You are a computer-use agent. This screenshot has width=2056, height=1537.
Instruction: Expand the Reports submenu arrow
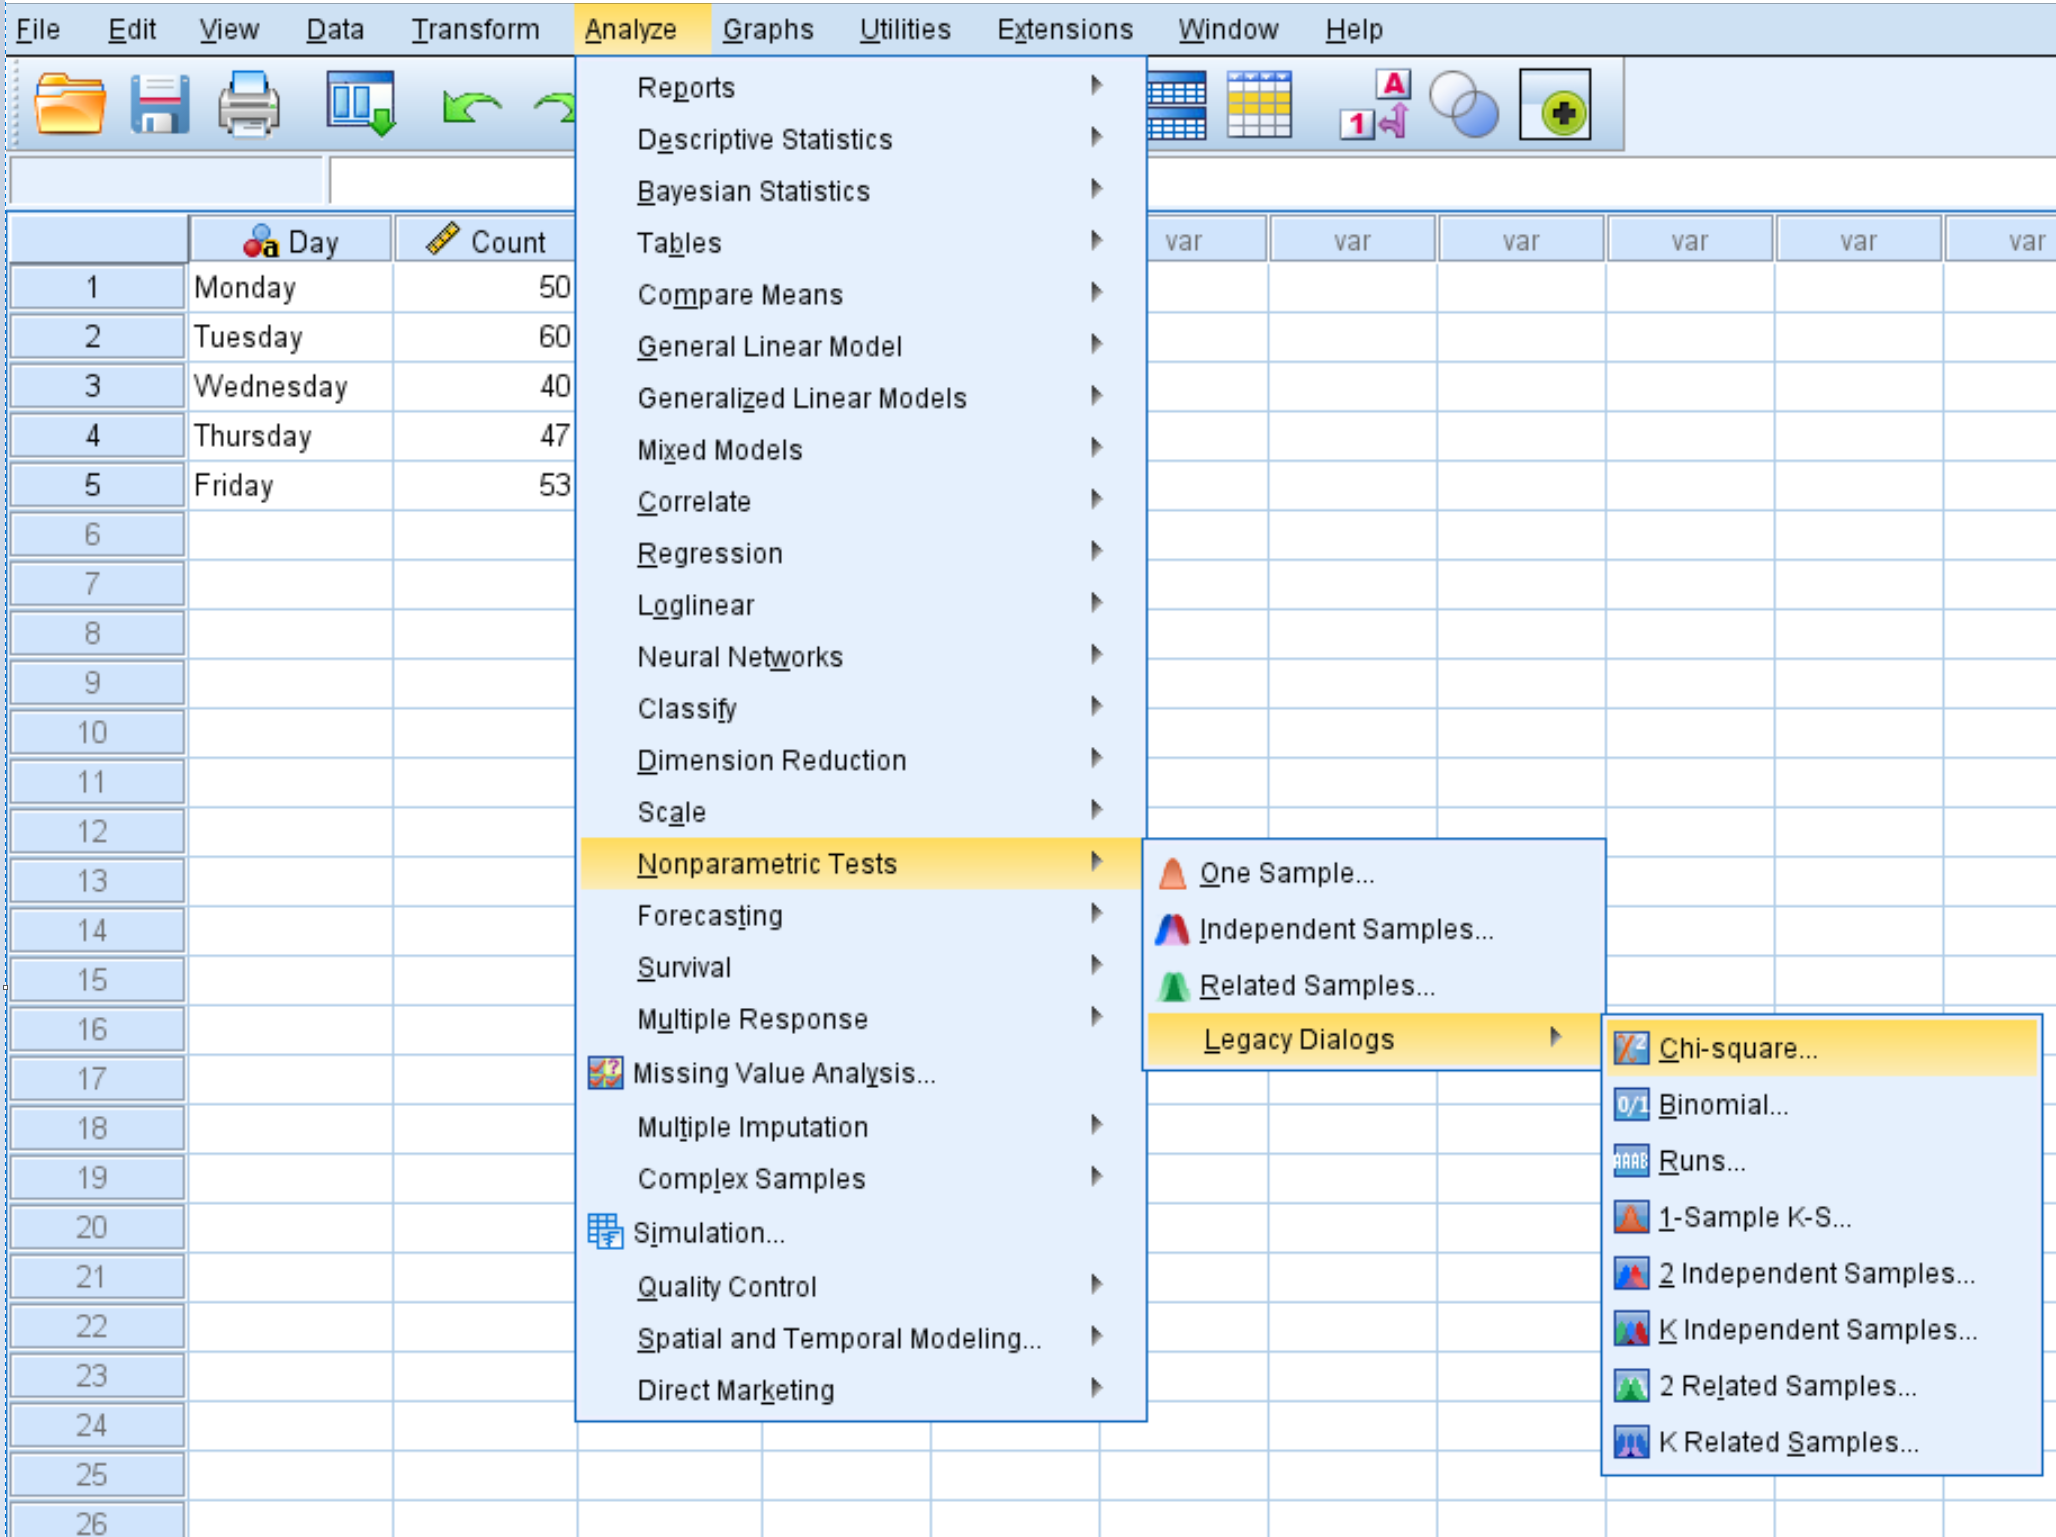pos(1097,85)
